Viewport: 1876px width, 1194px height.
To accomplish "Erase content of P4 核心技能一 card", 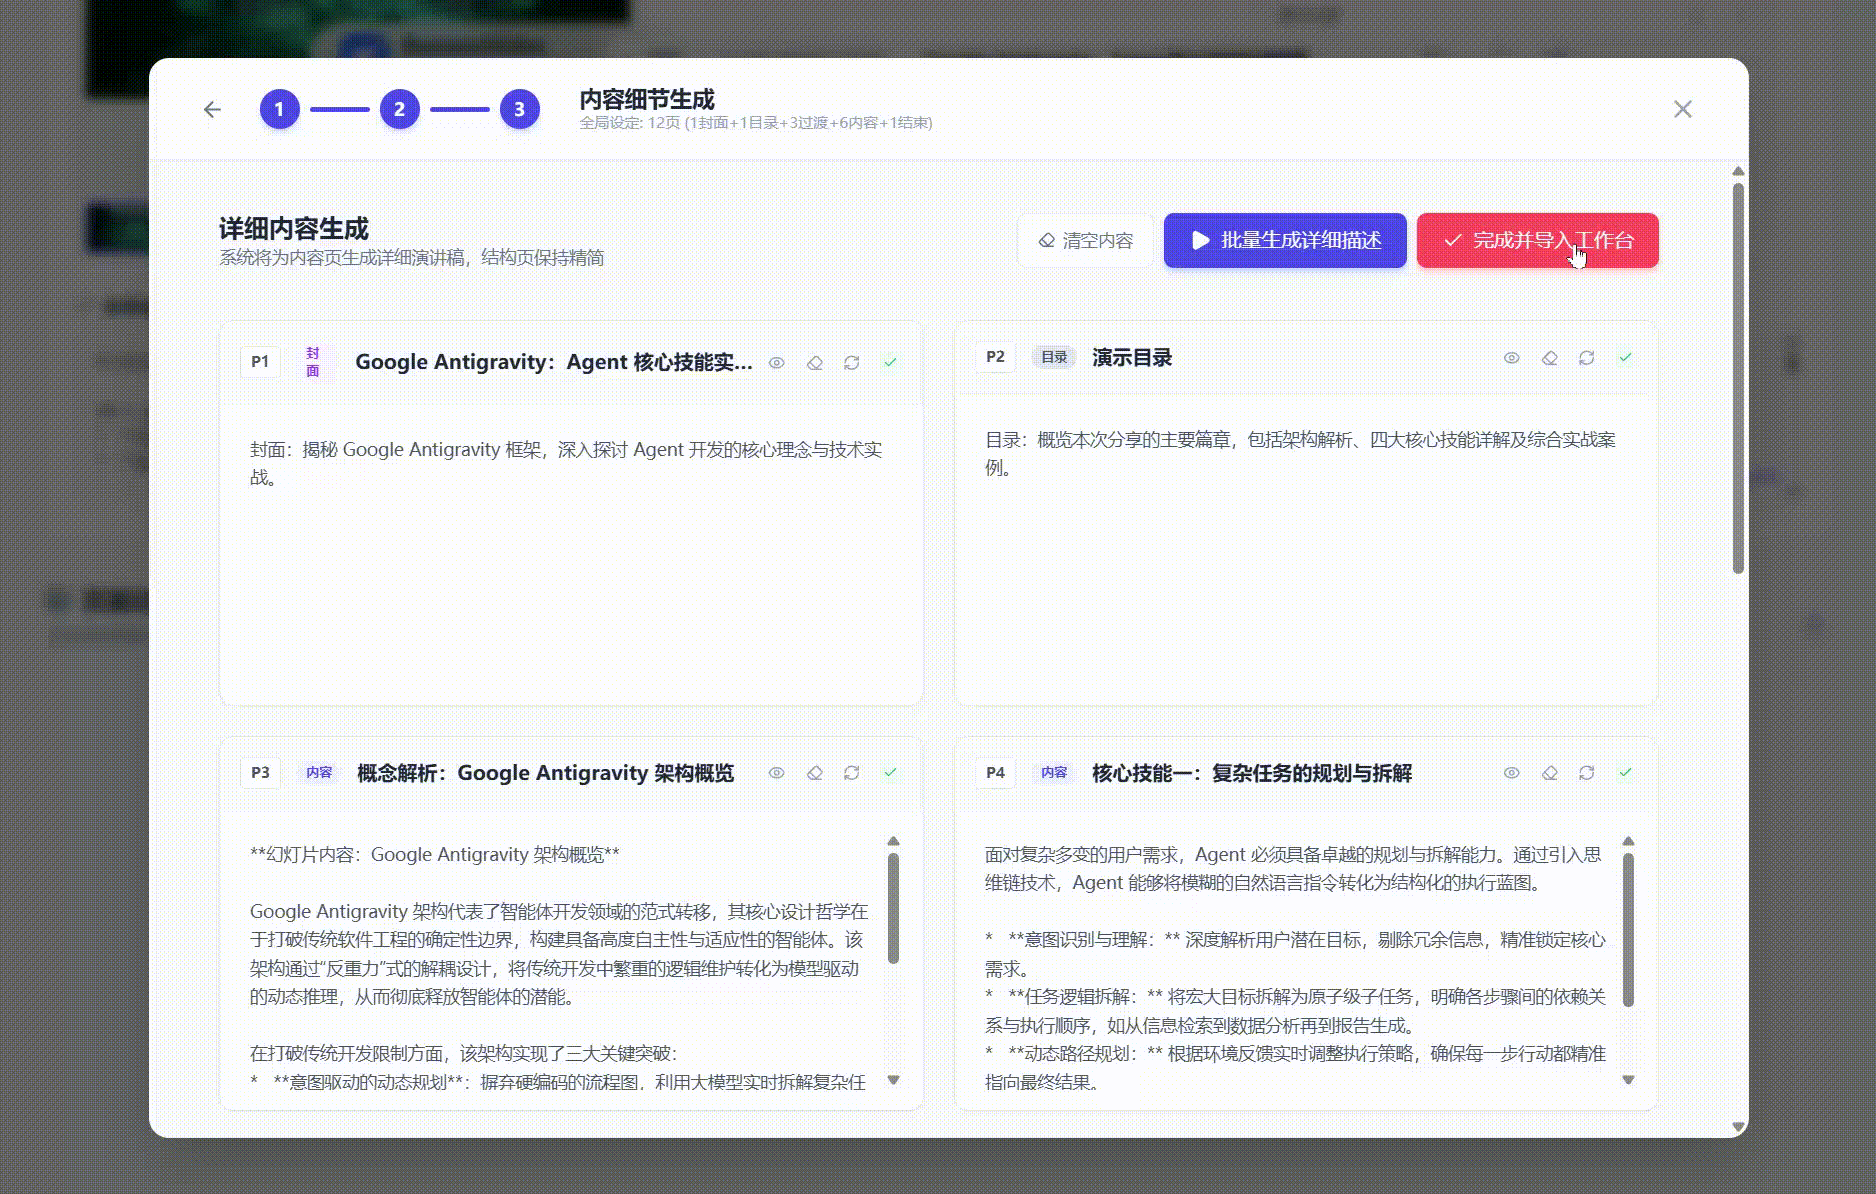I will 1550,773.
